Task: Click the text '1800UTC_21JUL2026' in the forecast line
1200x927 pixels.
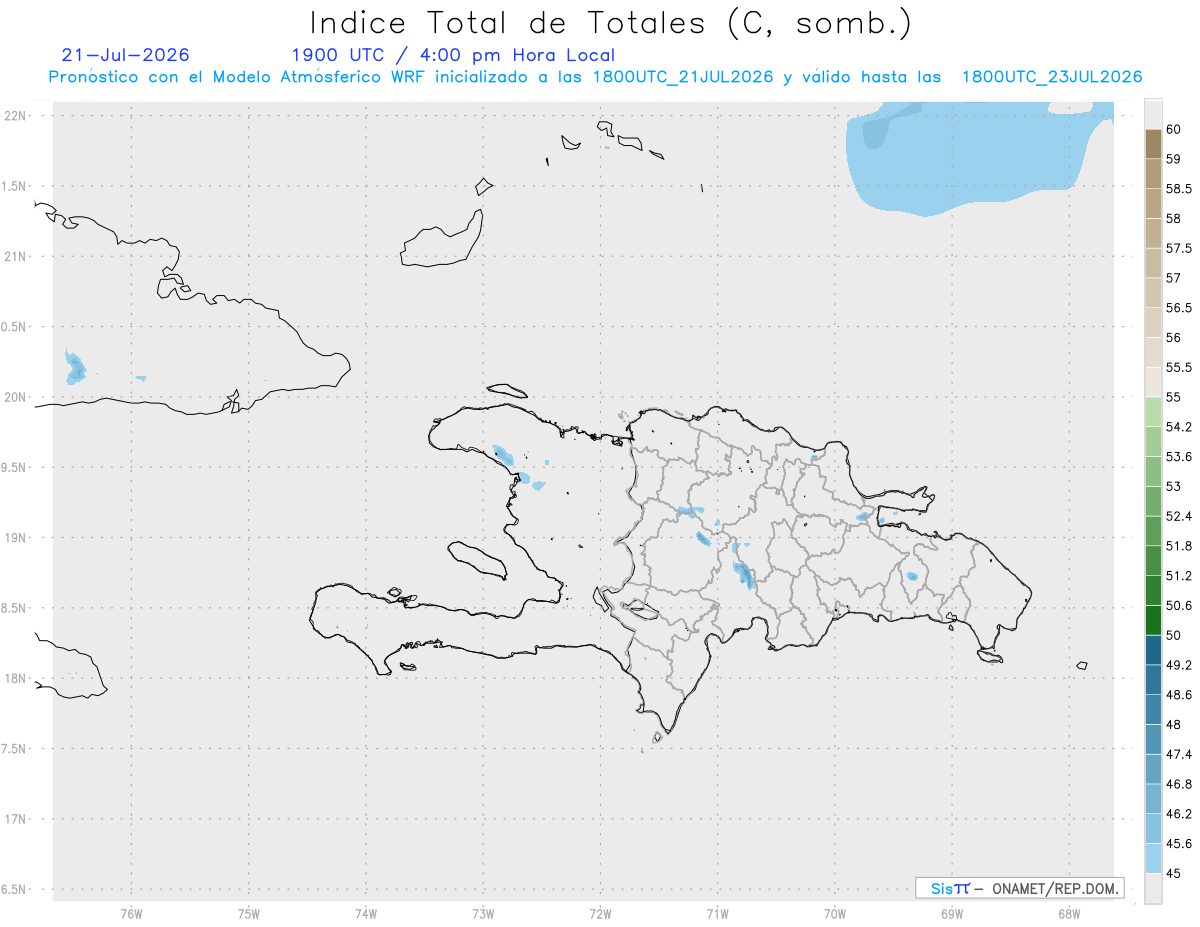Action: coord(683,77)
